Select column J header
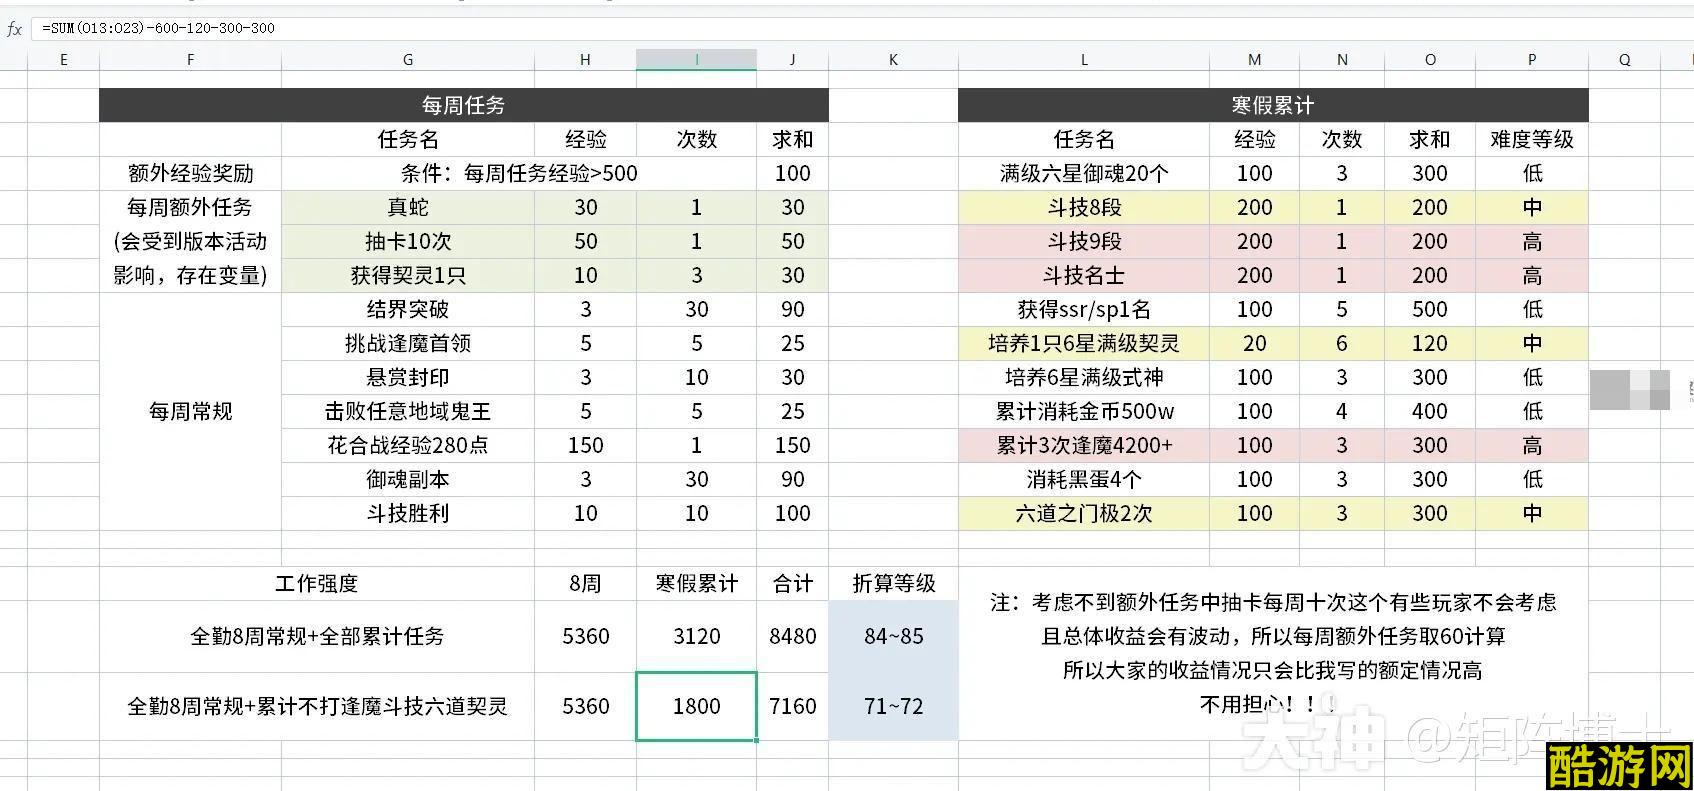The height and width of the screenshot is (791, 1694). pos(792,60)
